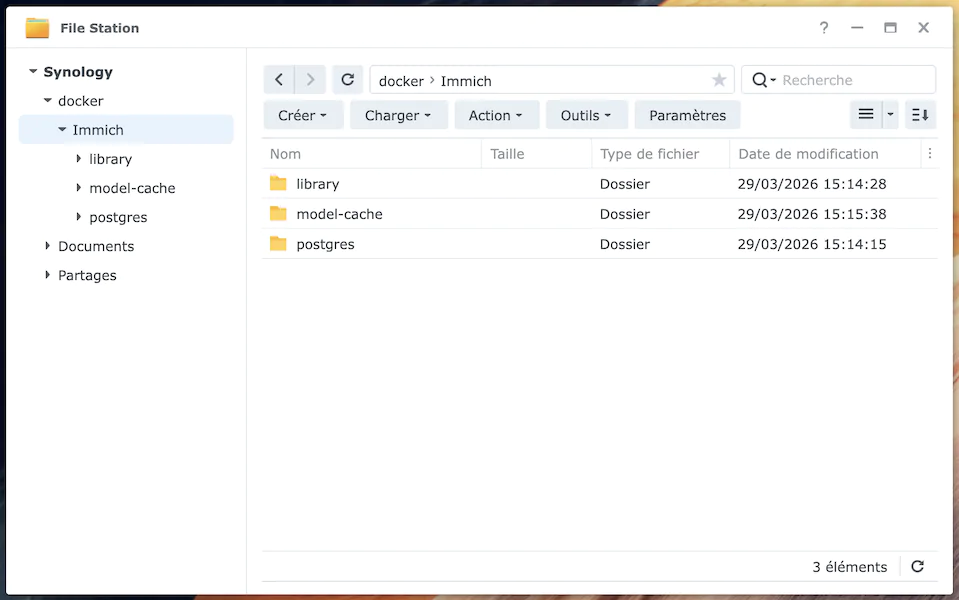959x600 pixels.
Task: Collapse the docker tree node
Action: tap(48, 100)
